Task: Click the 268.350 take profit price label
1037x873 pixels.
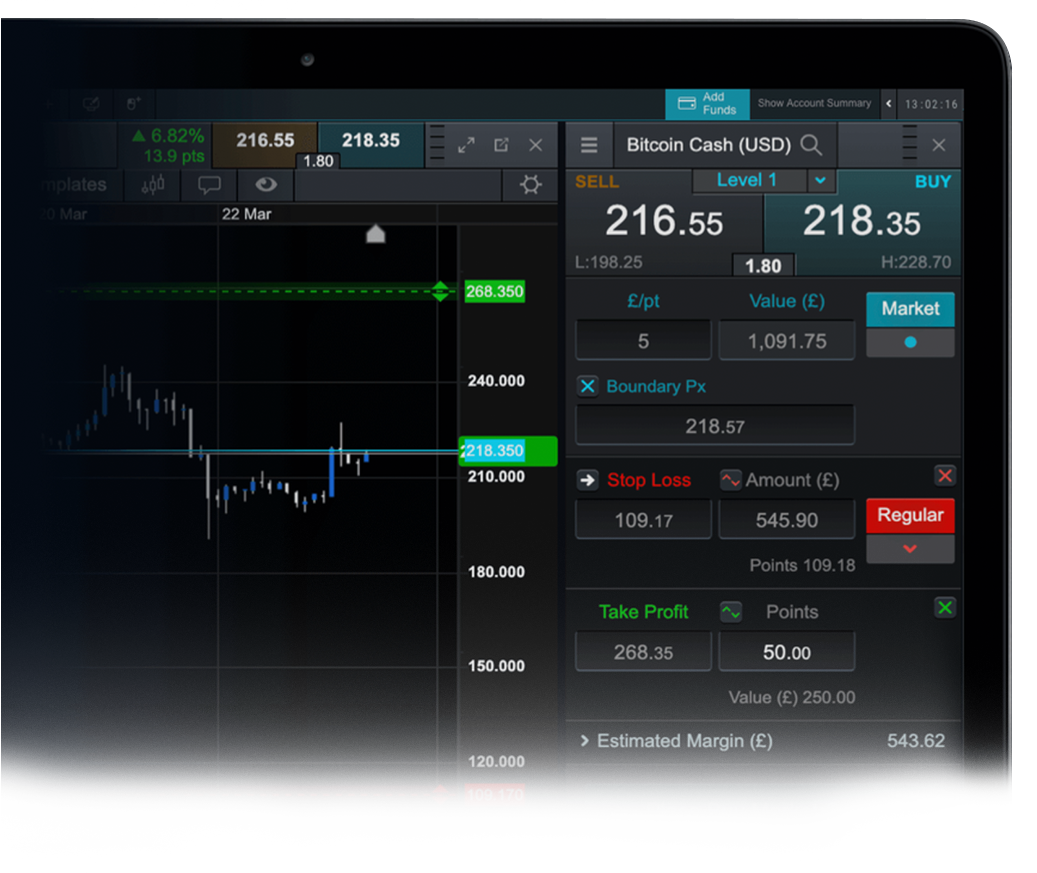Action: tap(495, 291)
